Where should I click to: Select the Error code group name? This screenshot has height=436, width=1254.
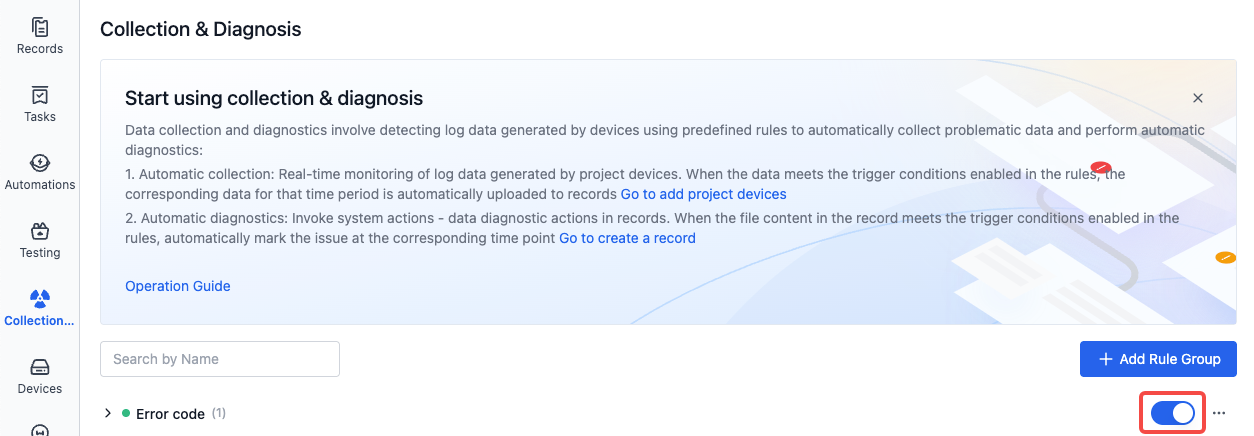point(170,414)
